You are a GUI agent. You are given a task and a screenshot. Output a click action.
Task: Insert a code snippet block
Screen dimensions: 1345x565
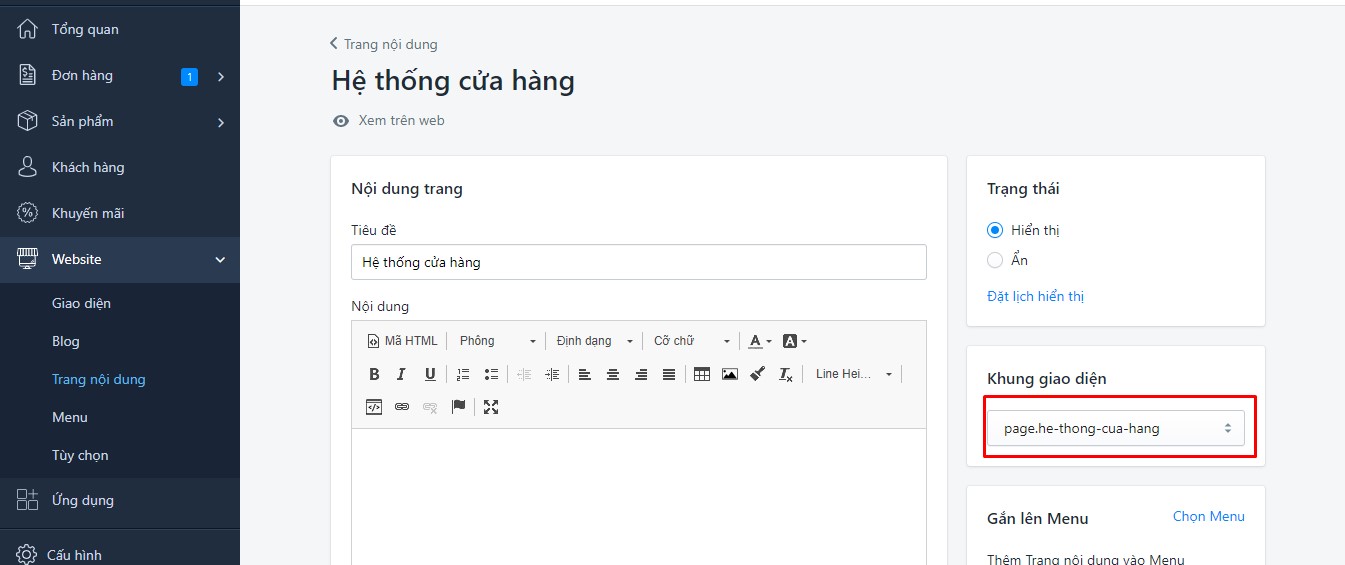[x=374, y=407]
